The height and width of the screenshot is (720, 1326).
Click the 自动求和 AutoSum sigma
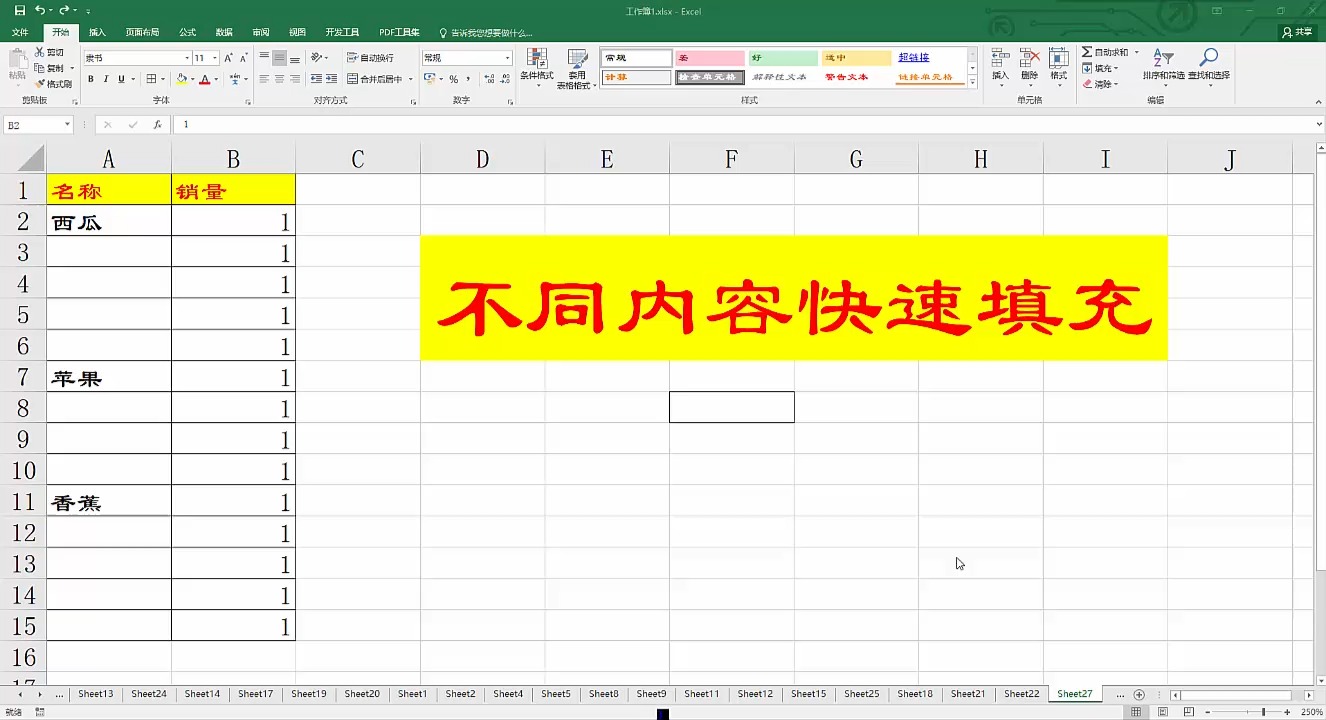pyautogui.click(x=1106, y=52)
